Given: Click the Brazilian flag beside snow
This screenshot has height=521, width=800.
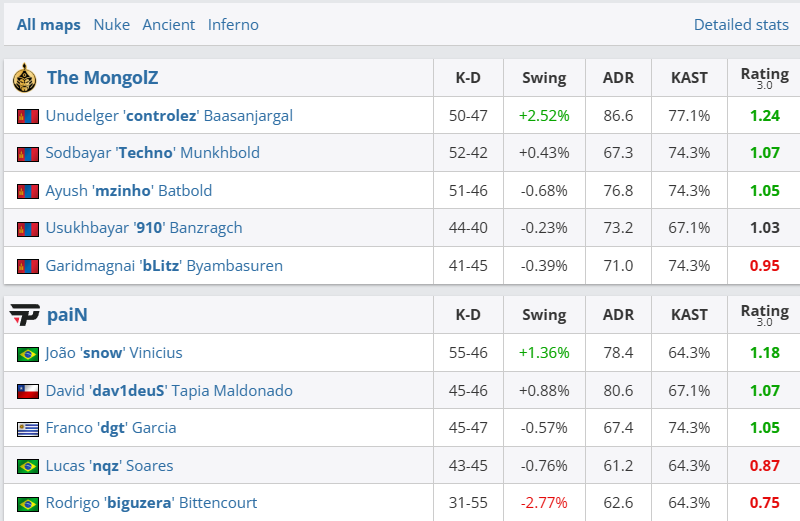Looking at the screenshot, I should [27, 353].
